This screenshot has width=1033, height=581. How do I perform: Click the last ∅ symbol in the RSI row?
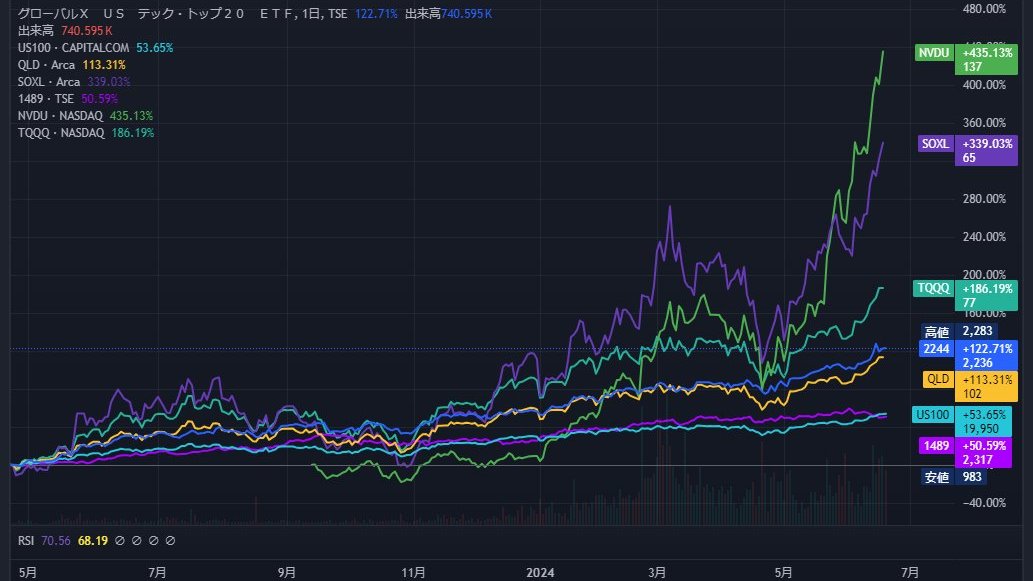coord(171,540)
